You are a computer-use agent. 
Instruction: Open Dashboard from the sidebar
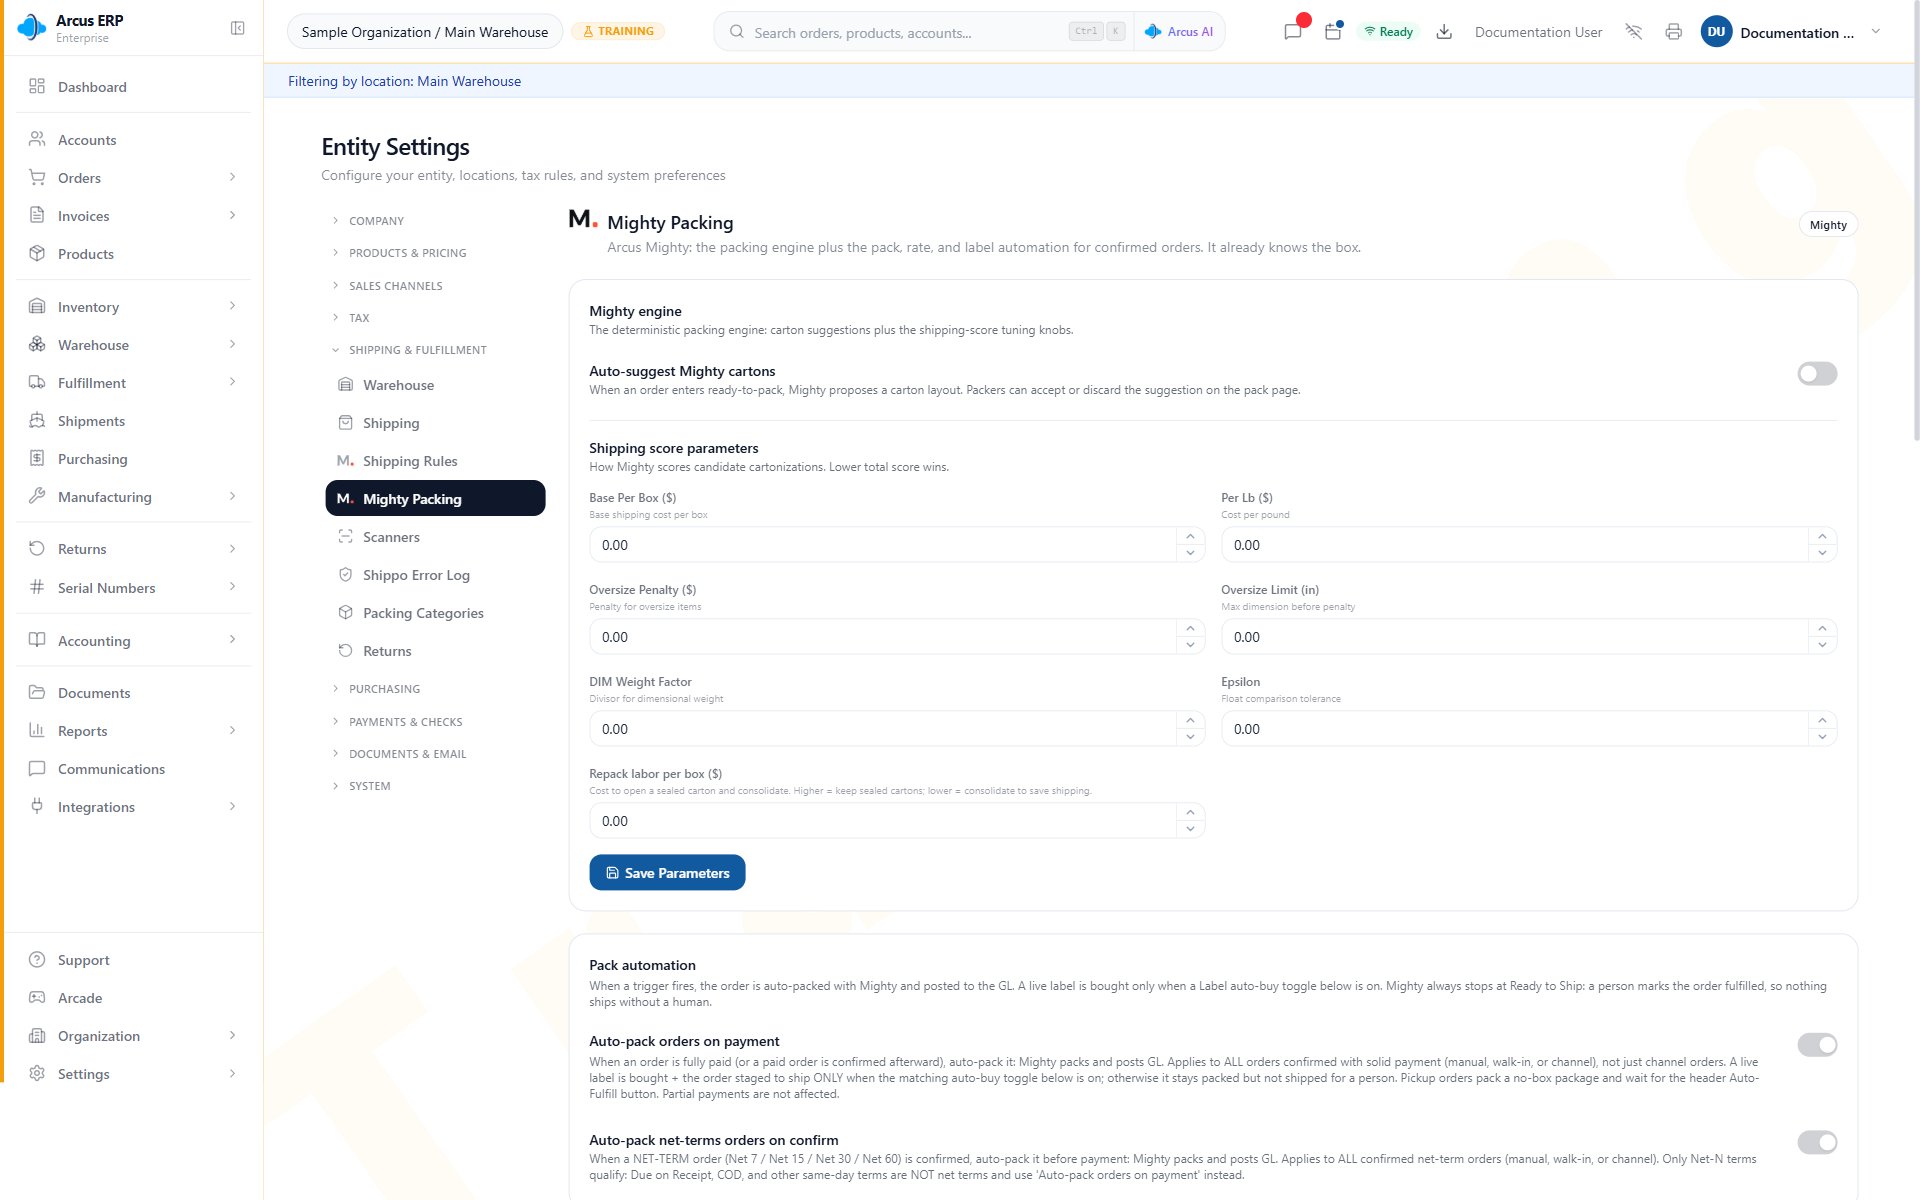[132, 87]
